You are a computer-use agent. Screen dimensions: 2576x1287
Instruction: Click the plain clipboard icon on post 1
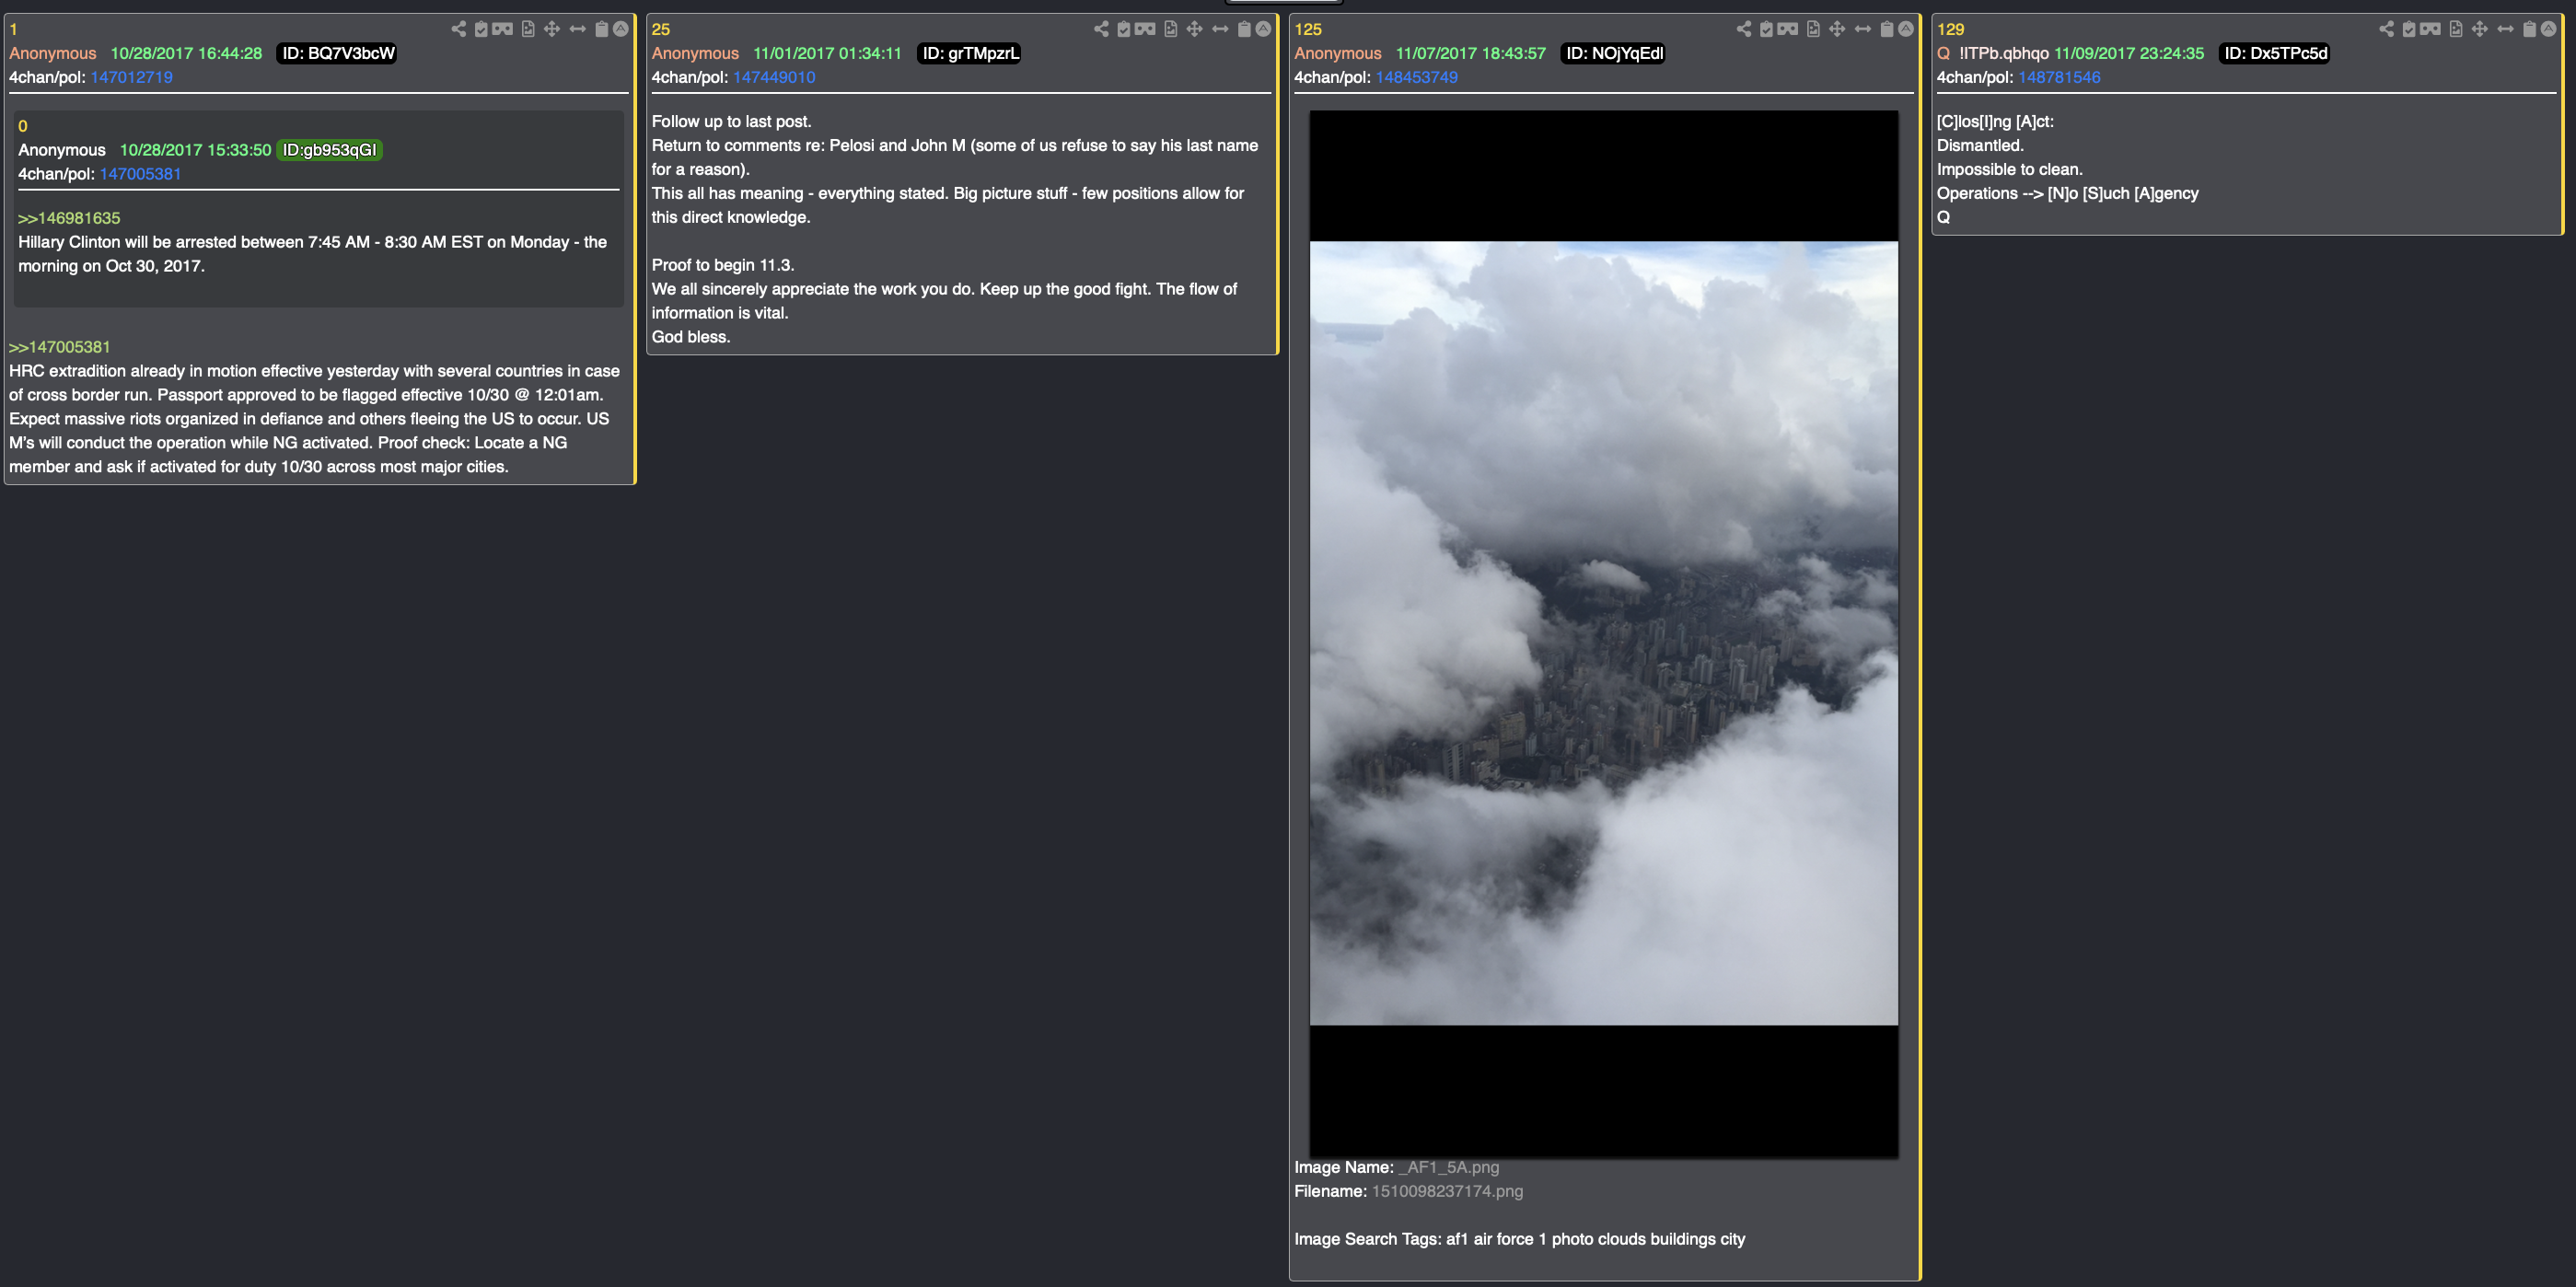coord(602,29)
